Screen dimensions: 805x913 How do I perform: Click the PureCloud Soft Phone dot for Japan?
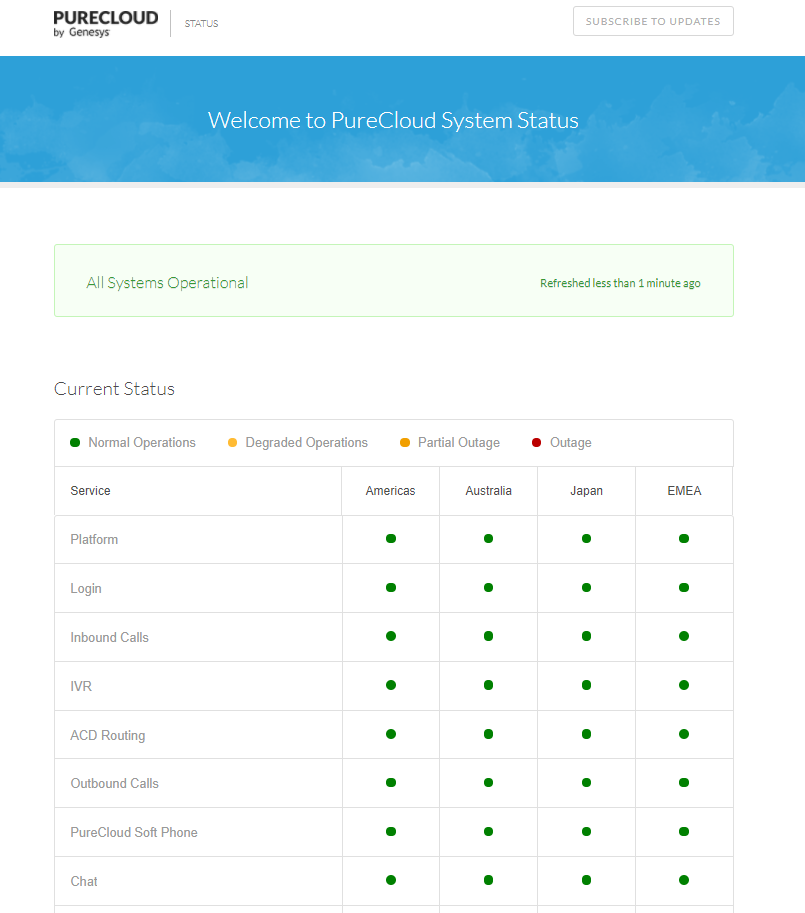(x=586, y=831)
